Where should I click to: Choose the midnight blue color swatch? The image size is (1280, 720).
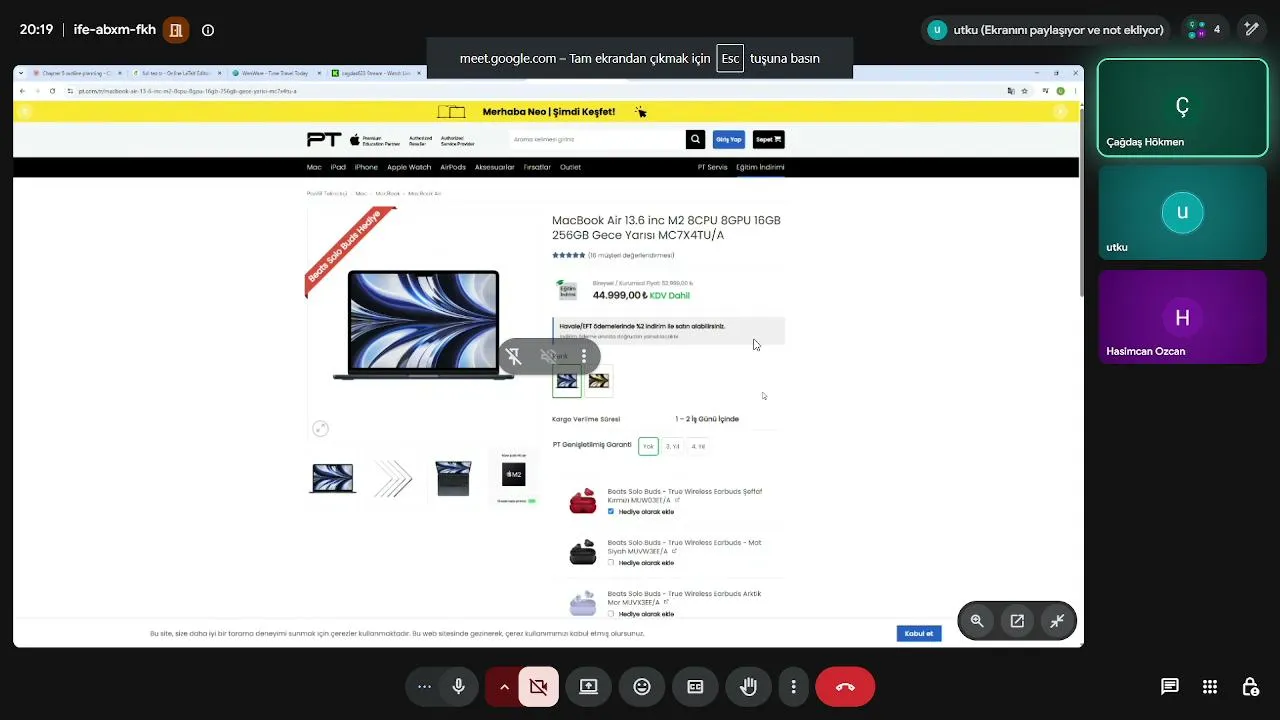tap(567, 381)
